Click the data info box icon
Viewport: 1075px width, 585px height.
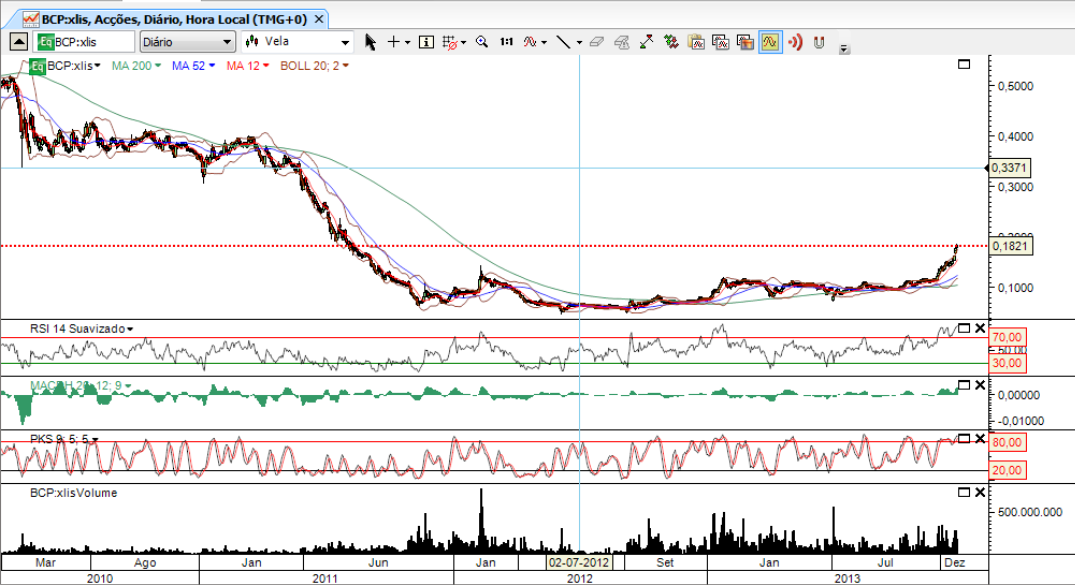[x=426, y=42]
